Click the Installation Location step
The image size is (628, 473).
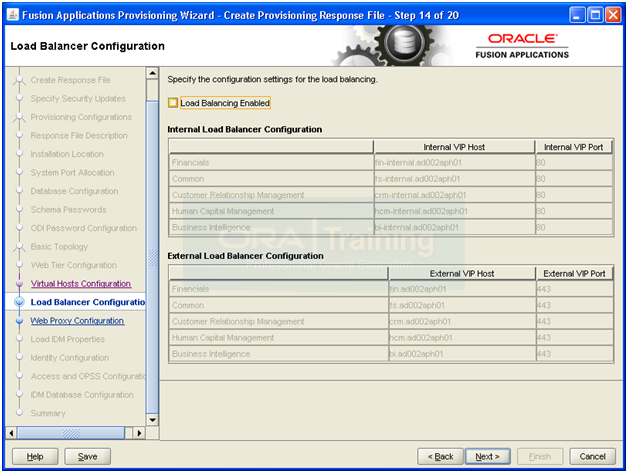pyautogui.click(x=67, y=154)
